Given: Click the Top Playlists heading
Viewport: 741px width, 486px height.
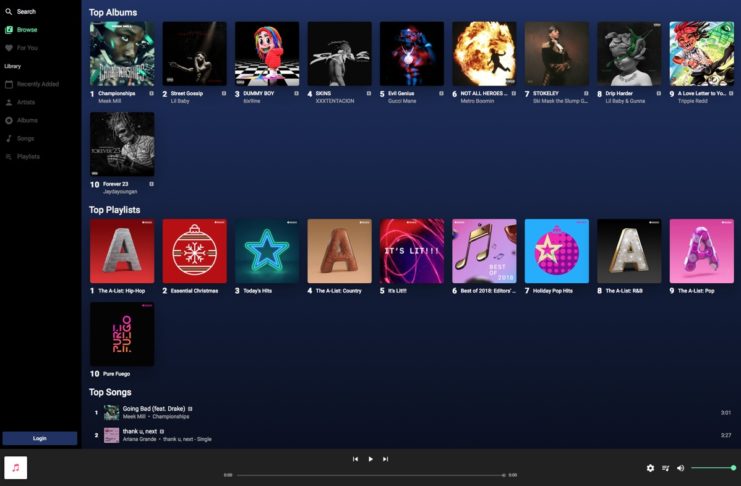Looking at the screenshot, I should point(114,210).
